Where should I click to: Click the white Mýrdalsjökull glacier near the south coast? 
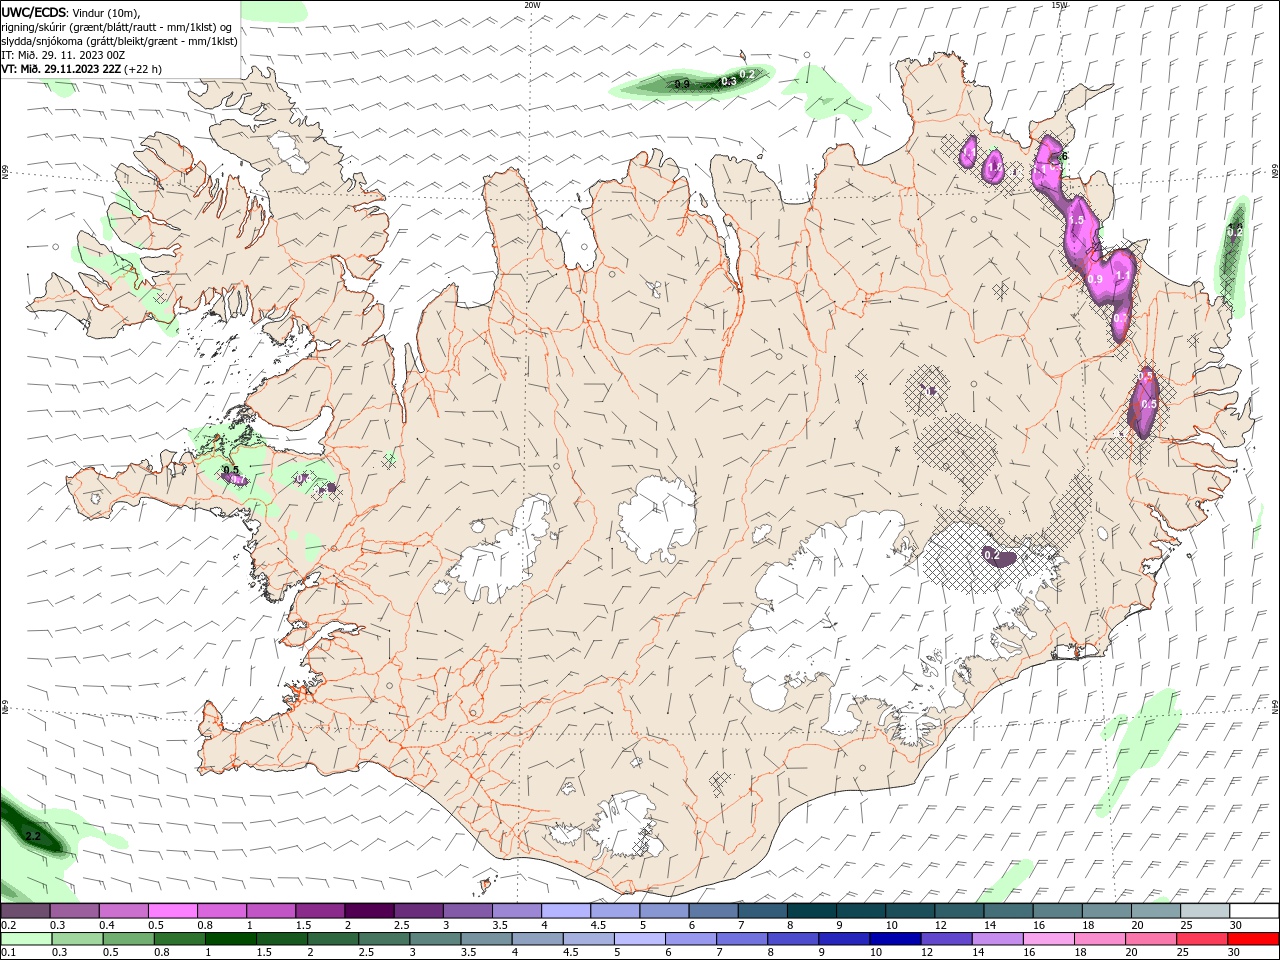(x=625, y=825)
